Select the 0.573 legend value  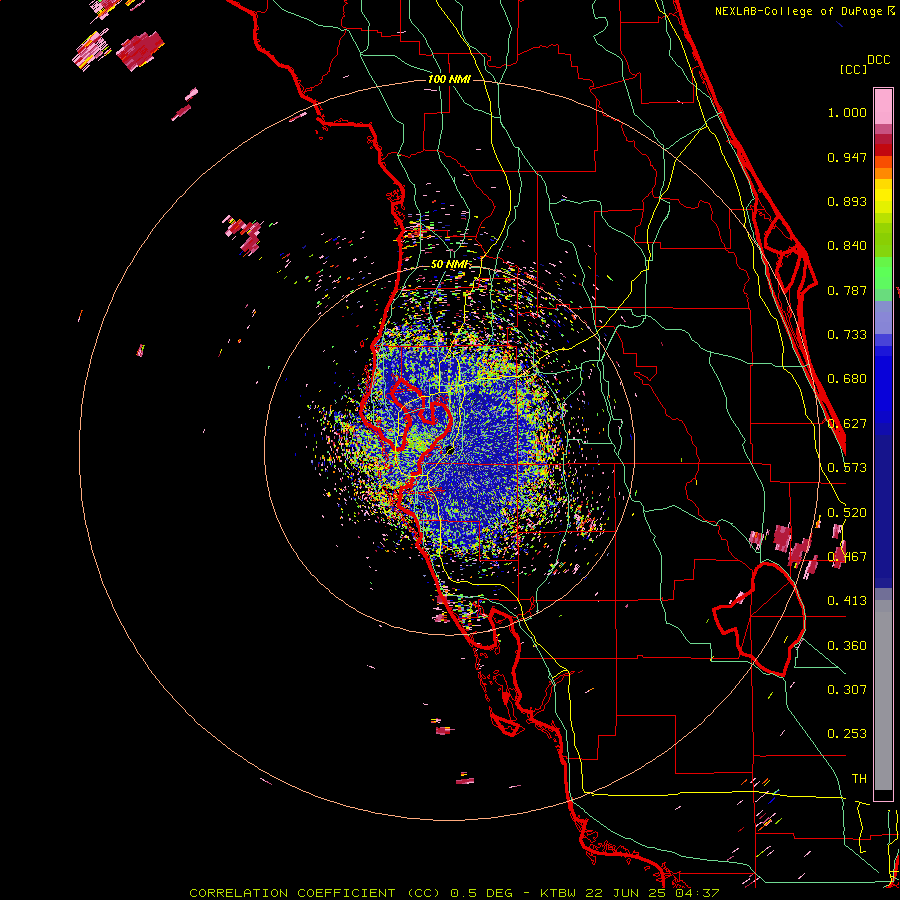(x=847, y=468)
